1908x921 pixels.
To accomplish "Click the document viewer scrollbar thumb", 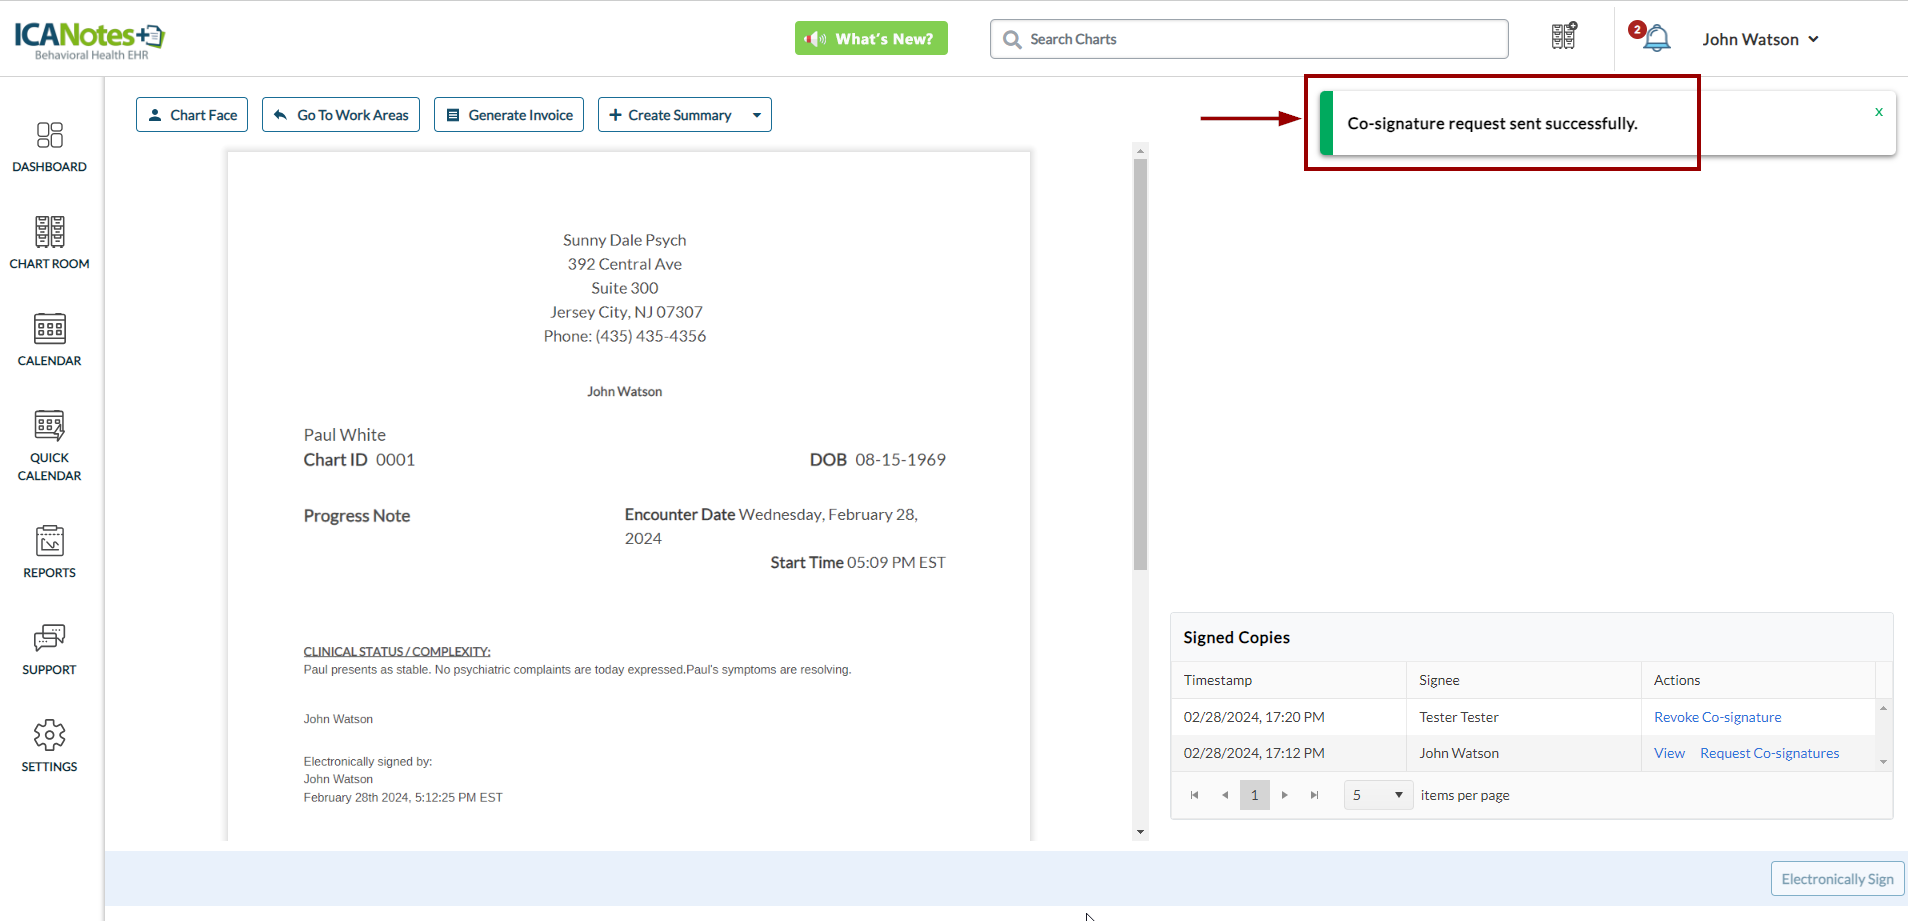I will pos(1140,365).
